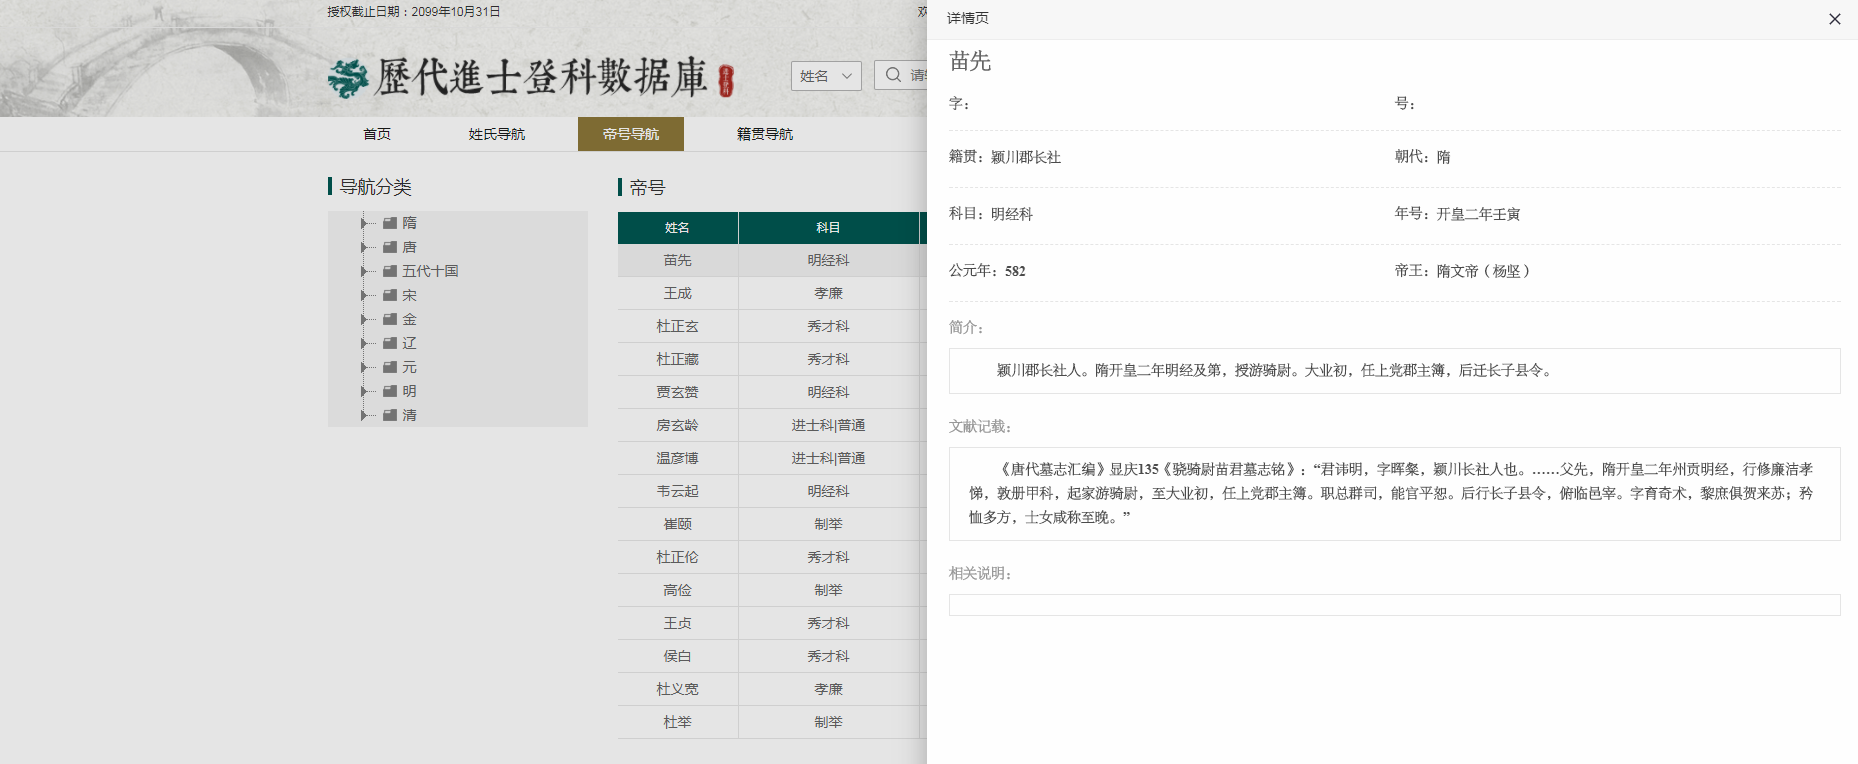Click the 公元年 582 value
The image size is (1858, 764).
coord(1015,271)
